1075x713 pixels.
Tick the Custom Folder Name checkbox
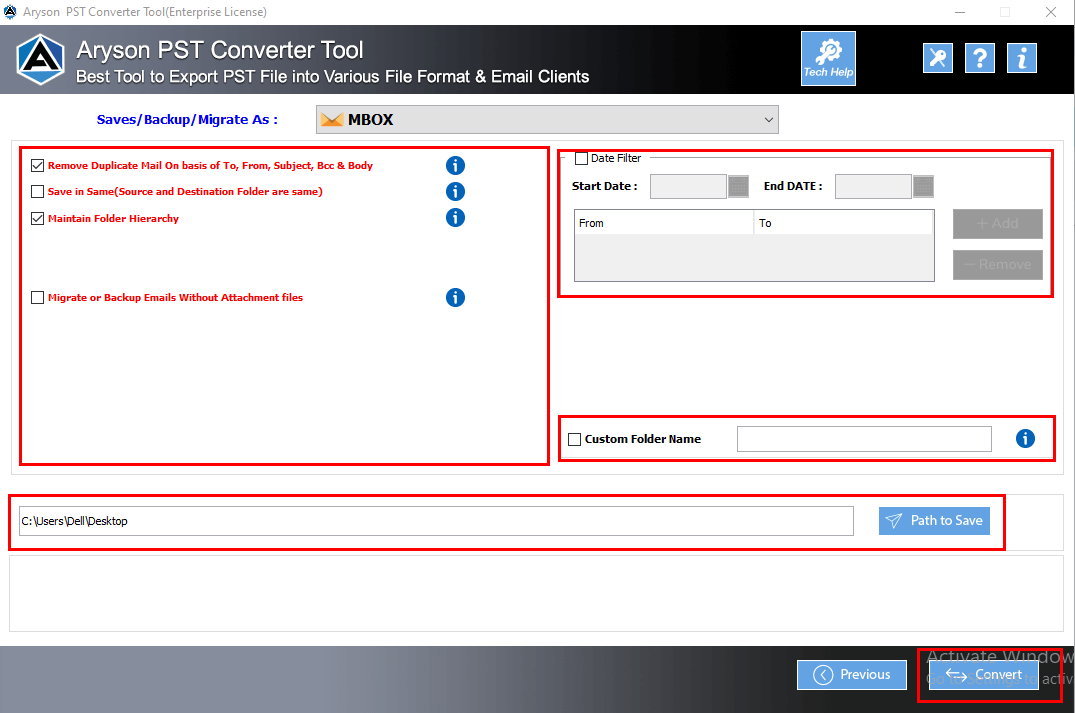(x=575, y=439)
